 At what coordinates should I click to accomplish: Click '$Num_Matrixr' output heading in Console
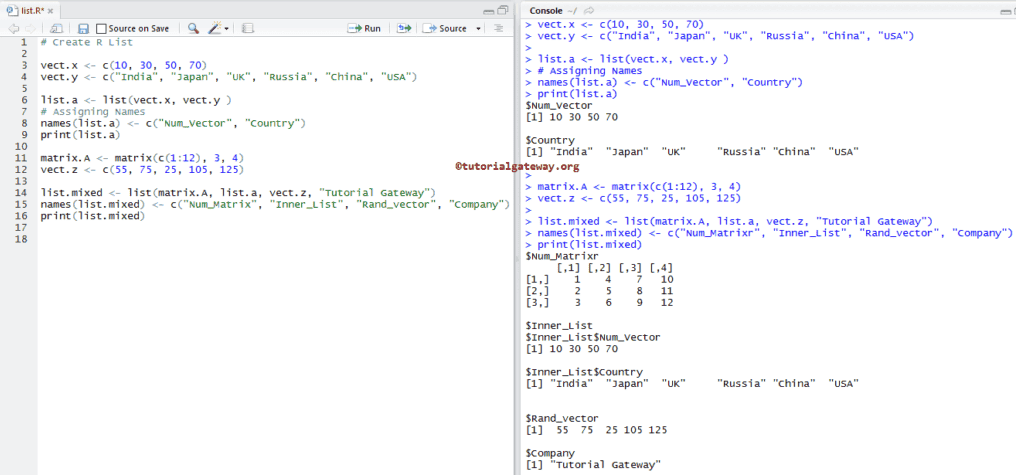coord(562,256)
